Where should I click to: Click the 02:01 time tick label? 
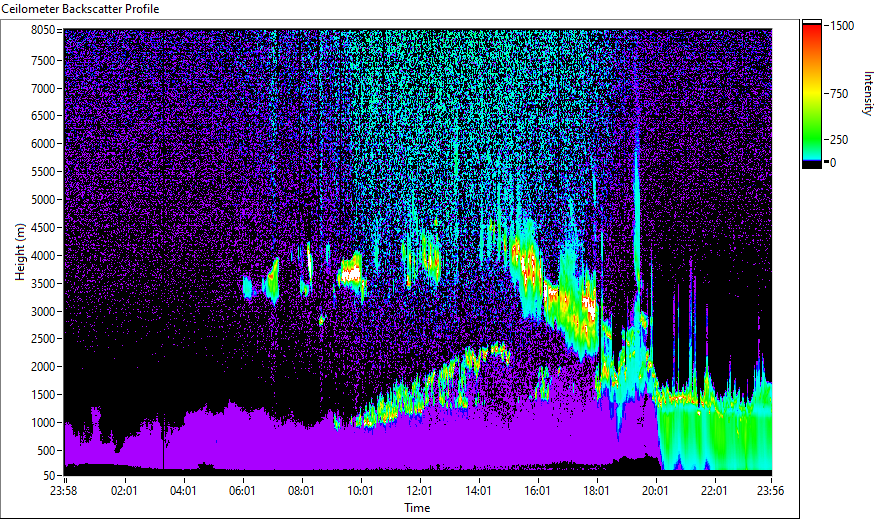pos(124,491)
